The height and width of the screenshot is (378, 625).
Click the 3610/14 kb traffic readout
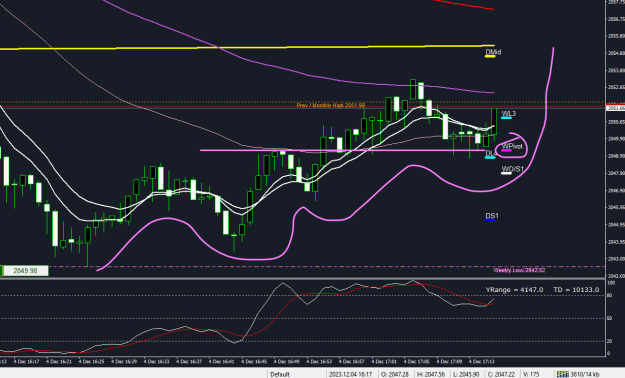(585, 374)
